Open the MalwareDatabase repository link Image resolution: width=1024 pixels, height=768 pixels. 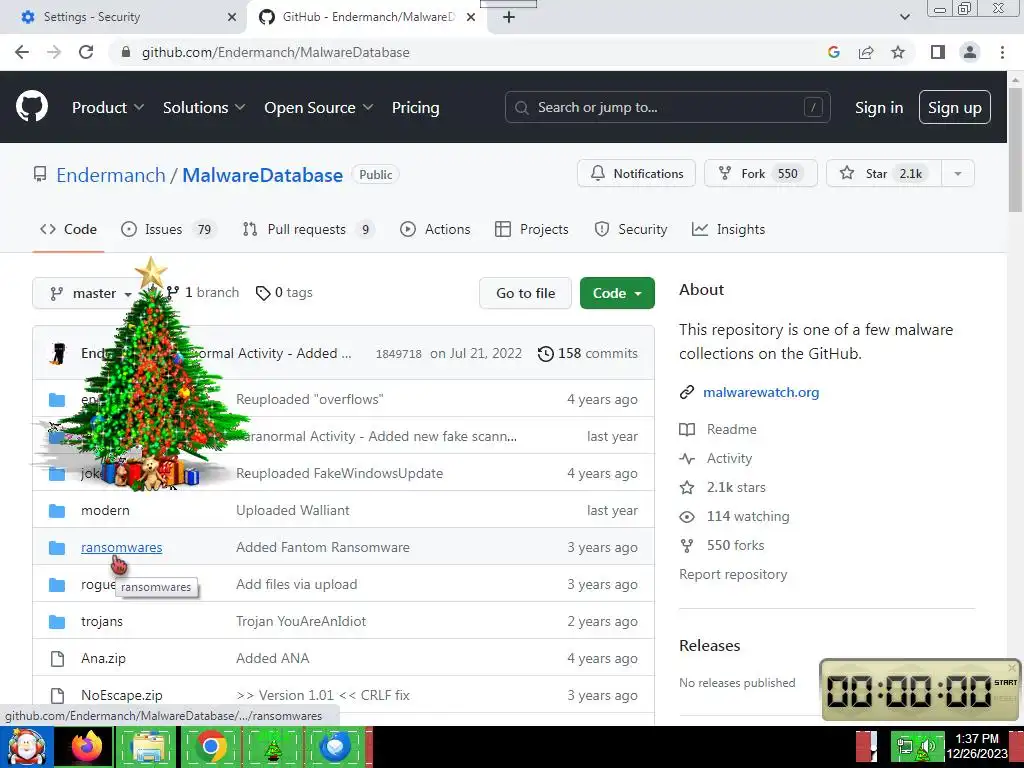[263, 175]
